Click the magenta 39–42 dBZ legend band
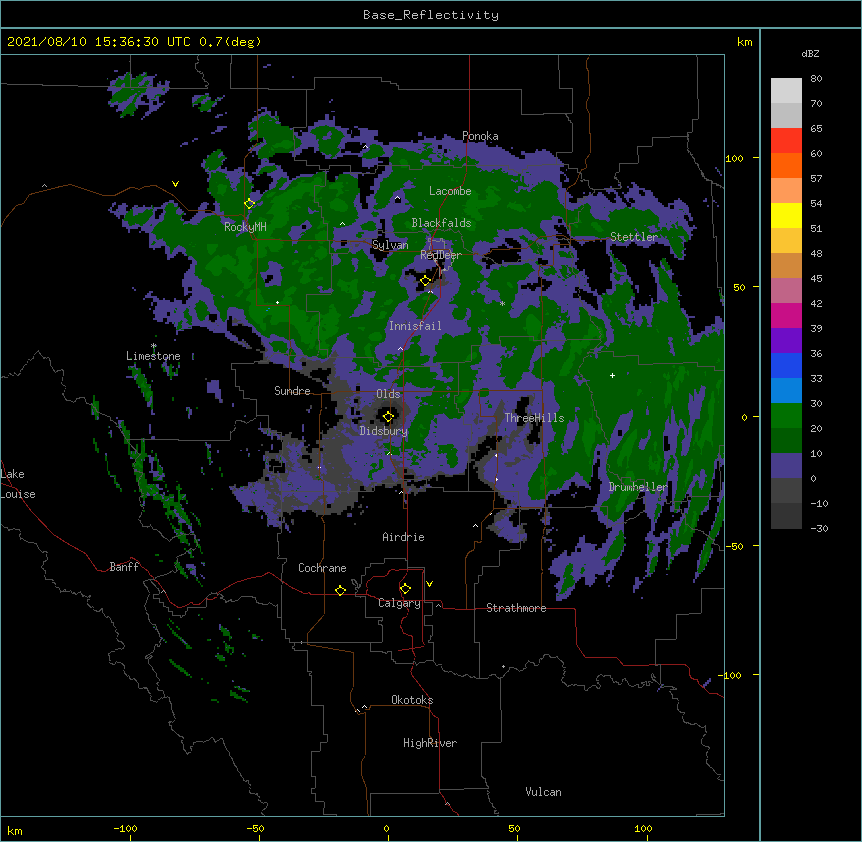This screenshot has height=842, width=862. pyautogui.click(x=786, y=315)
